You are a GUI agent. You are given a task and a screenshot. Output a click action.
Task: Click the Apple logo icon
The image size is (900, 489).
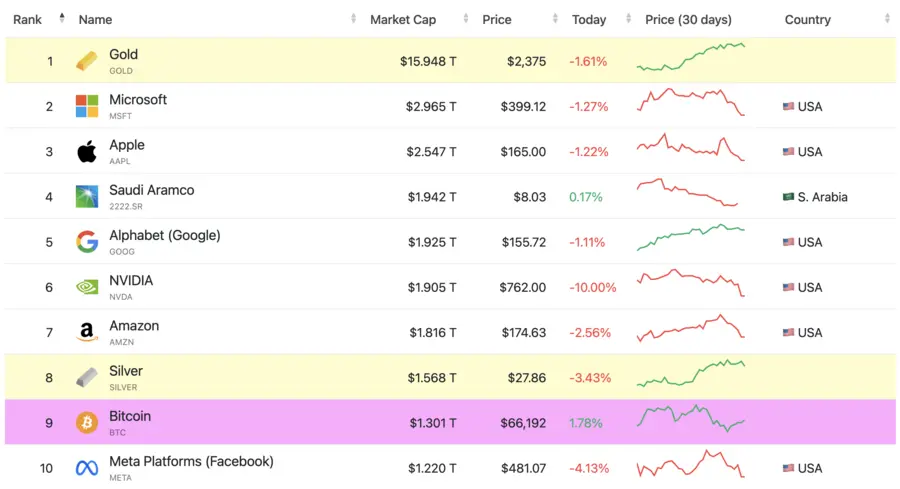pos(87,152)
